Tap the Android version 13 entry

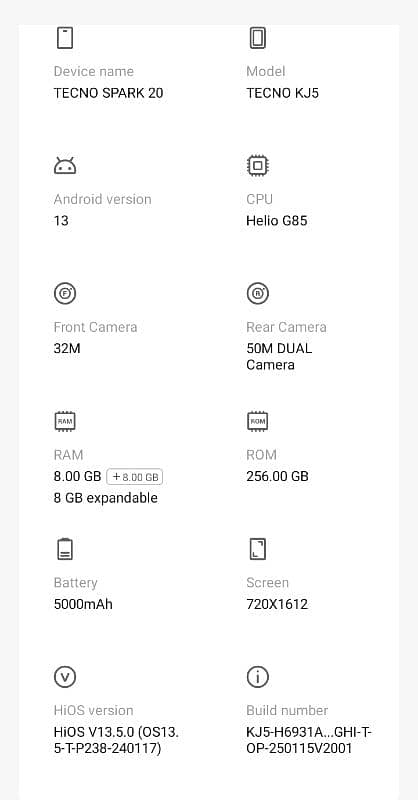point(61,221)
